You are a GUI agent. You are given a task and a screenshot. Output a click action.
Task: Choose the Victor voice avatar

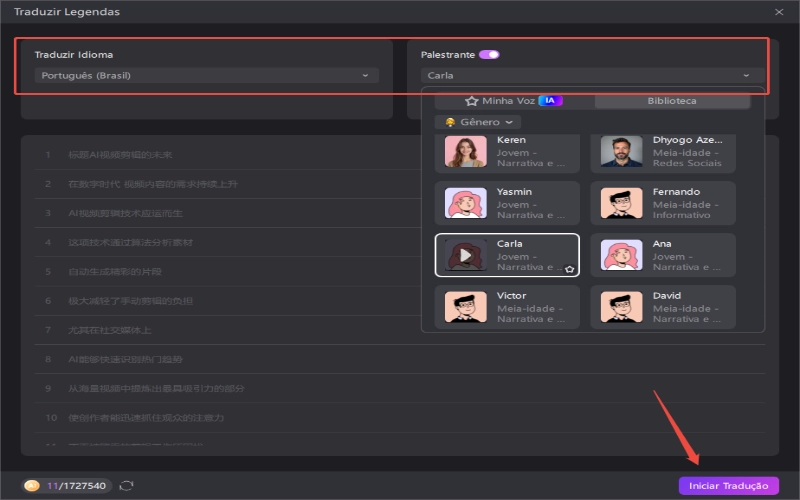[x=465, y=307]
